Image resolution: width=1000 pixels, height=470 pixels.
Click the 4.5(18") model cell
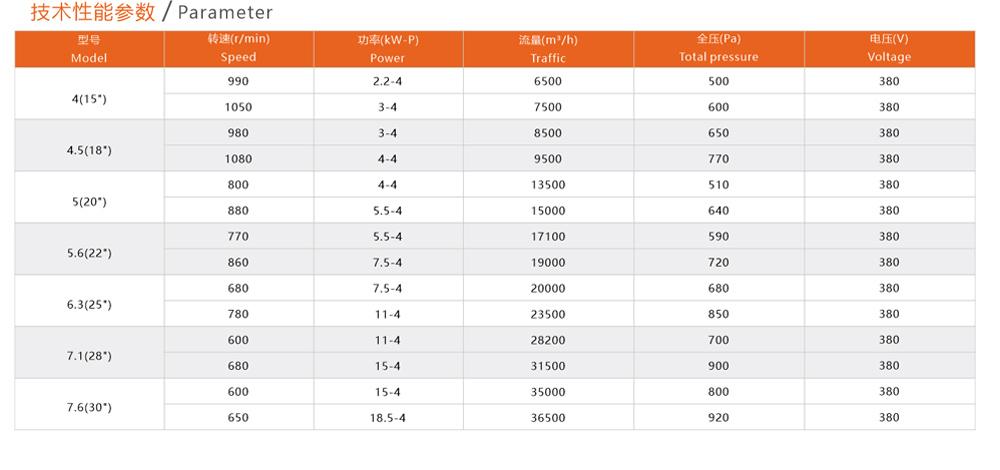89,150
